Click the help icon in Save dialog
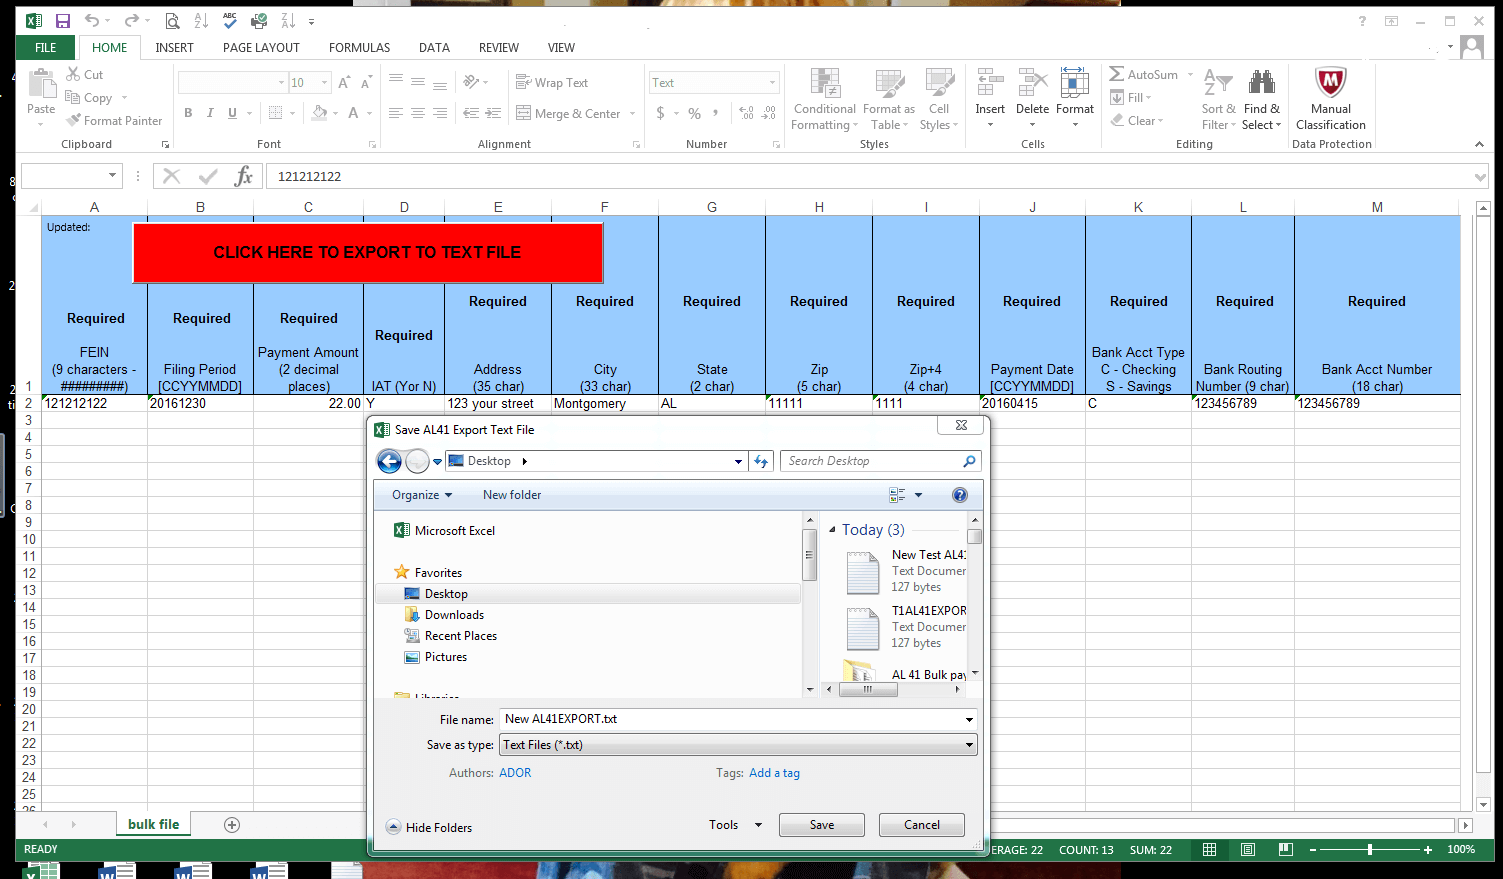This screenshot has width=1503, height=879. 960,495
